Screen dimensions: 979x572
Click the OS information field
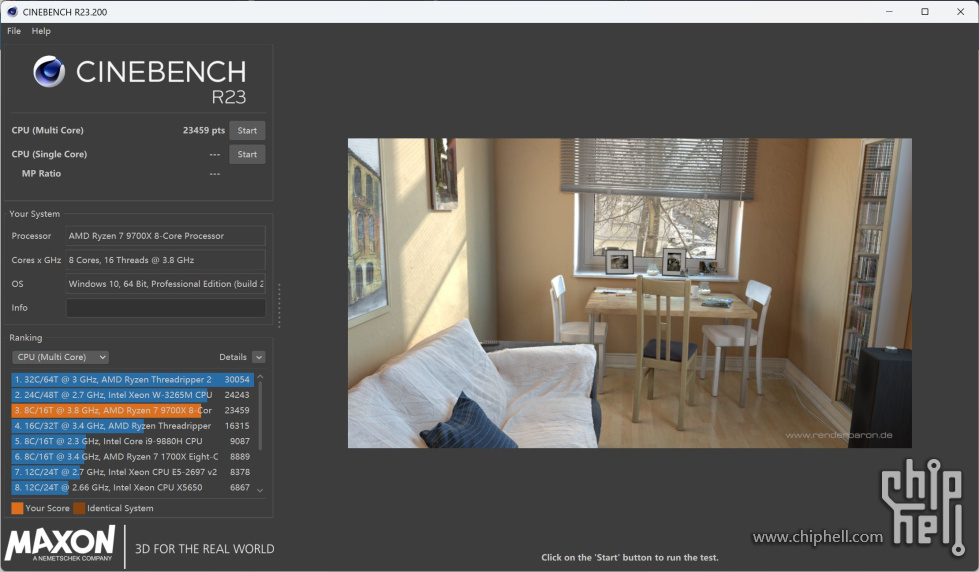pyautogui.click(x=165, y=284)
